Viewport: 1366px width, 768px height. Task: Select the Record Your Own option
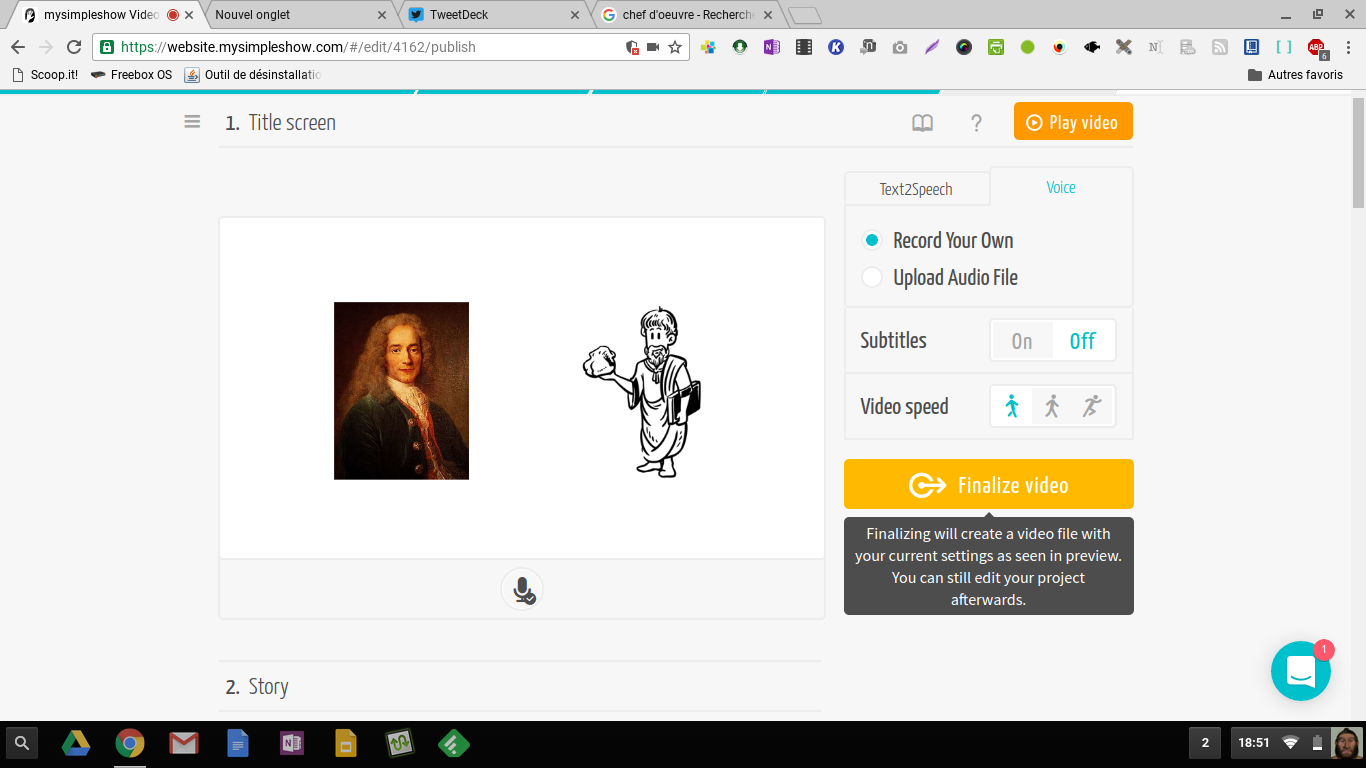(873, 241)
